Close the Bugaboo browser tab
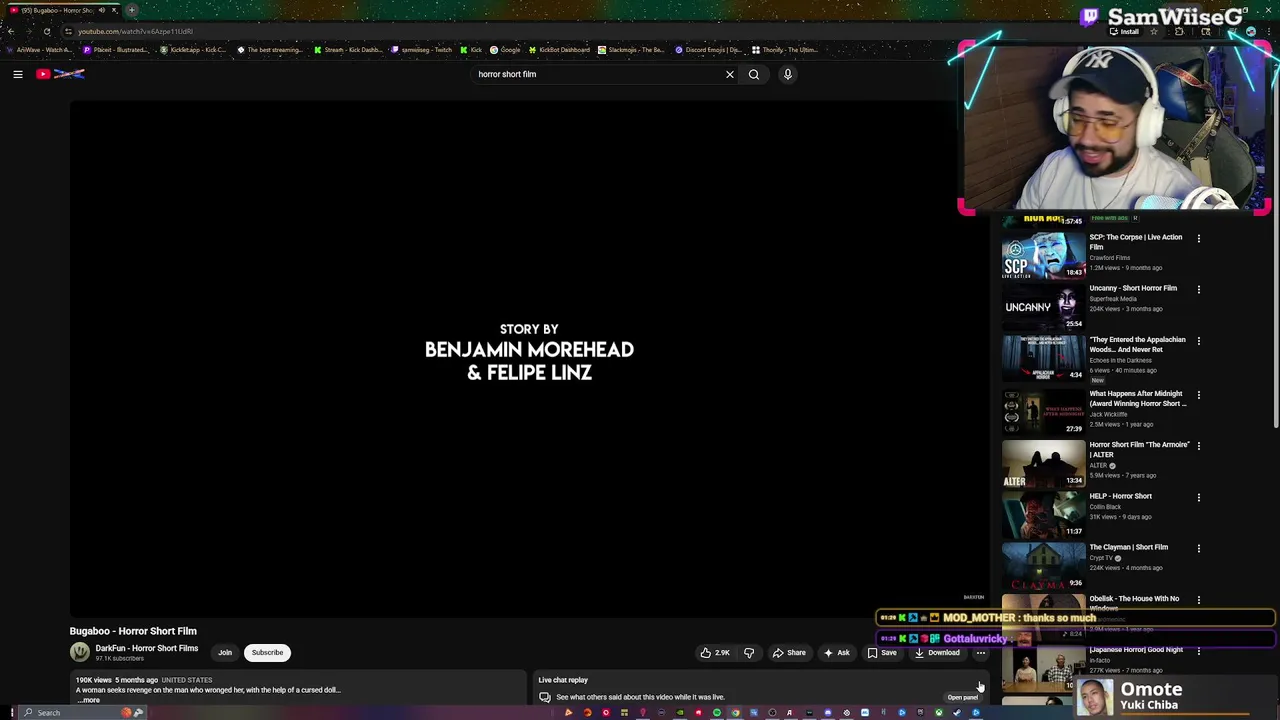Image resolution: width=1280 pixels, height=720 pixels. [x=114, y=10]
